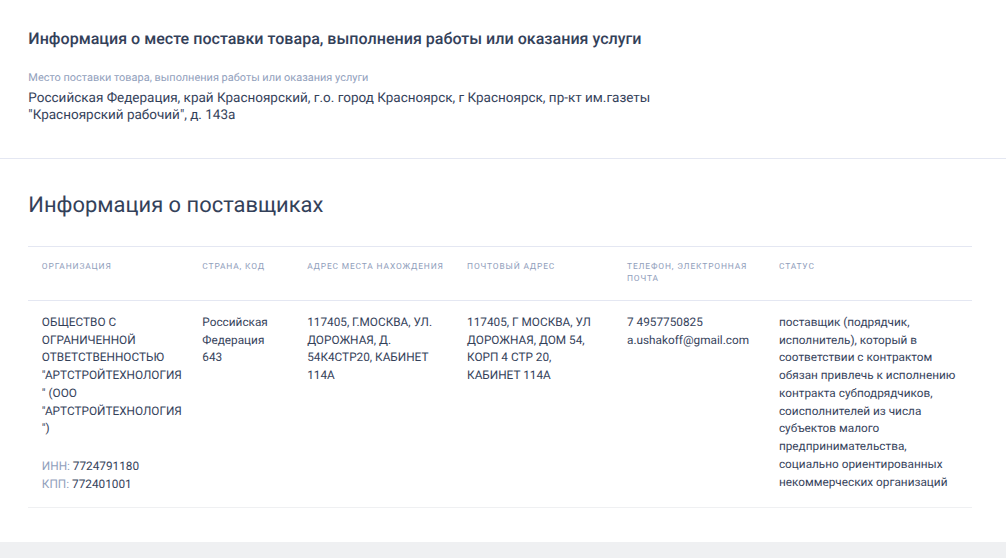
Task: Click organization name ООО "АРТСТРОЙТЕХНОЛОГИЯ"
Action: 112,375
